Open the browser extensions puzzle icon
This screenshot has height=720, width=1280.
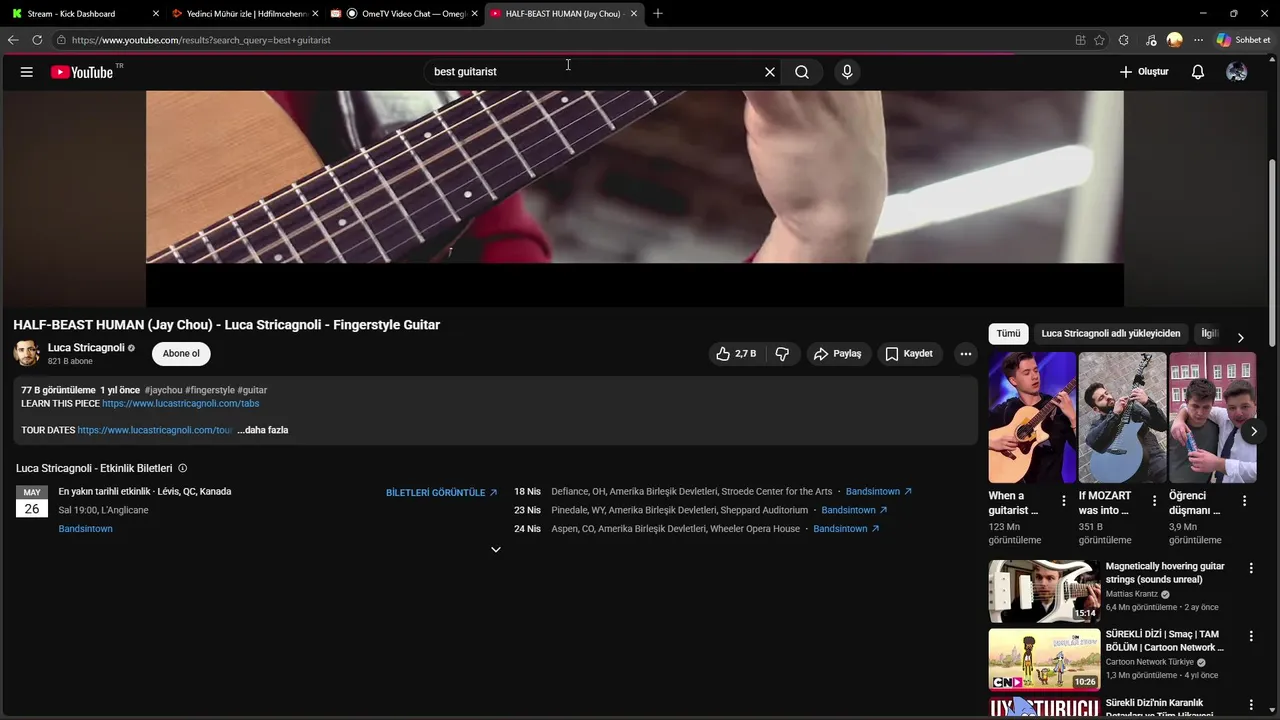click(1124, 40)
